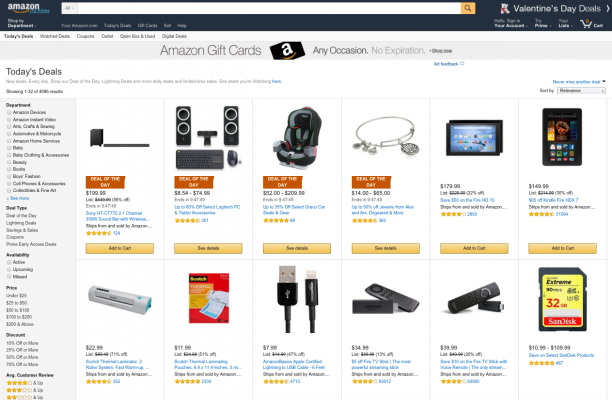Screen dimensions: 612x400
Task: Click the Ad feedback speech bubble icon
Action: pyautogui.click(x=462, y=64)
